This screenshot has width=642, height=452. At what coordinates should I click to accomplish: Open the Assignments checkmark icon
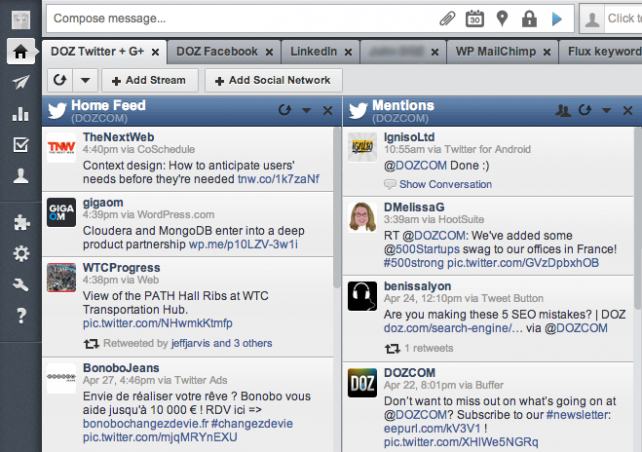(20, 145)
